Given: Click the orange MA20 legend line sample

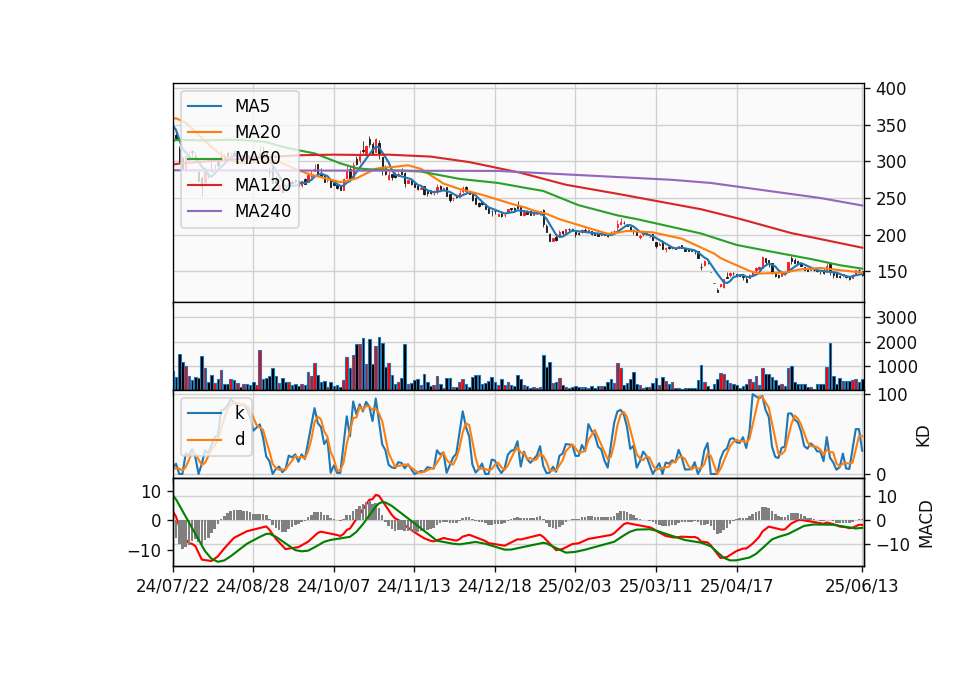Looking at the screenshot, I should coord(204,132).
